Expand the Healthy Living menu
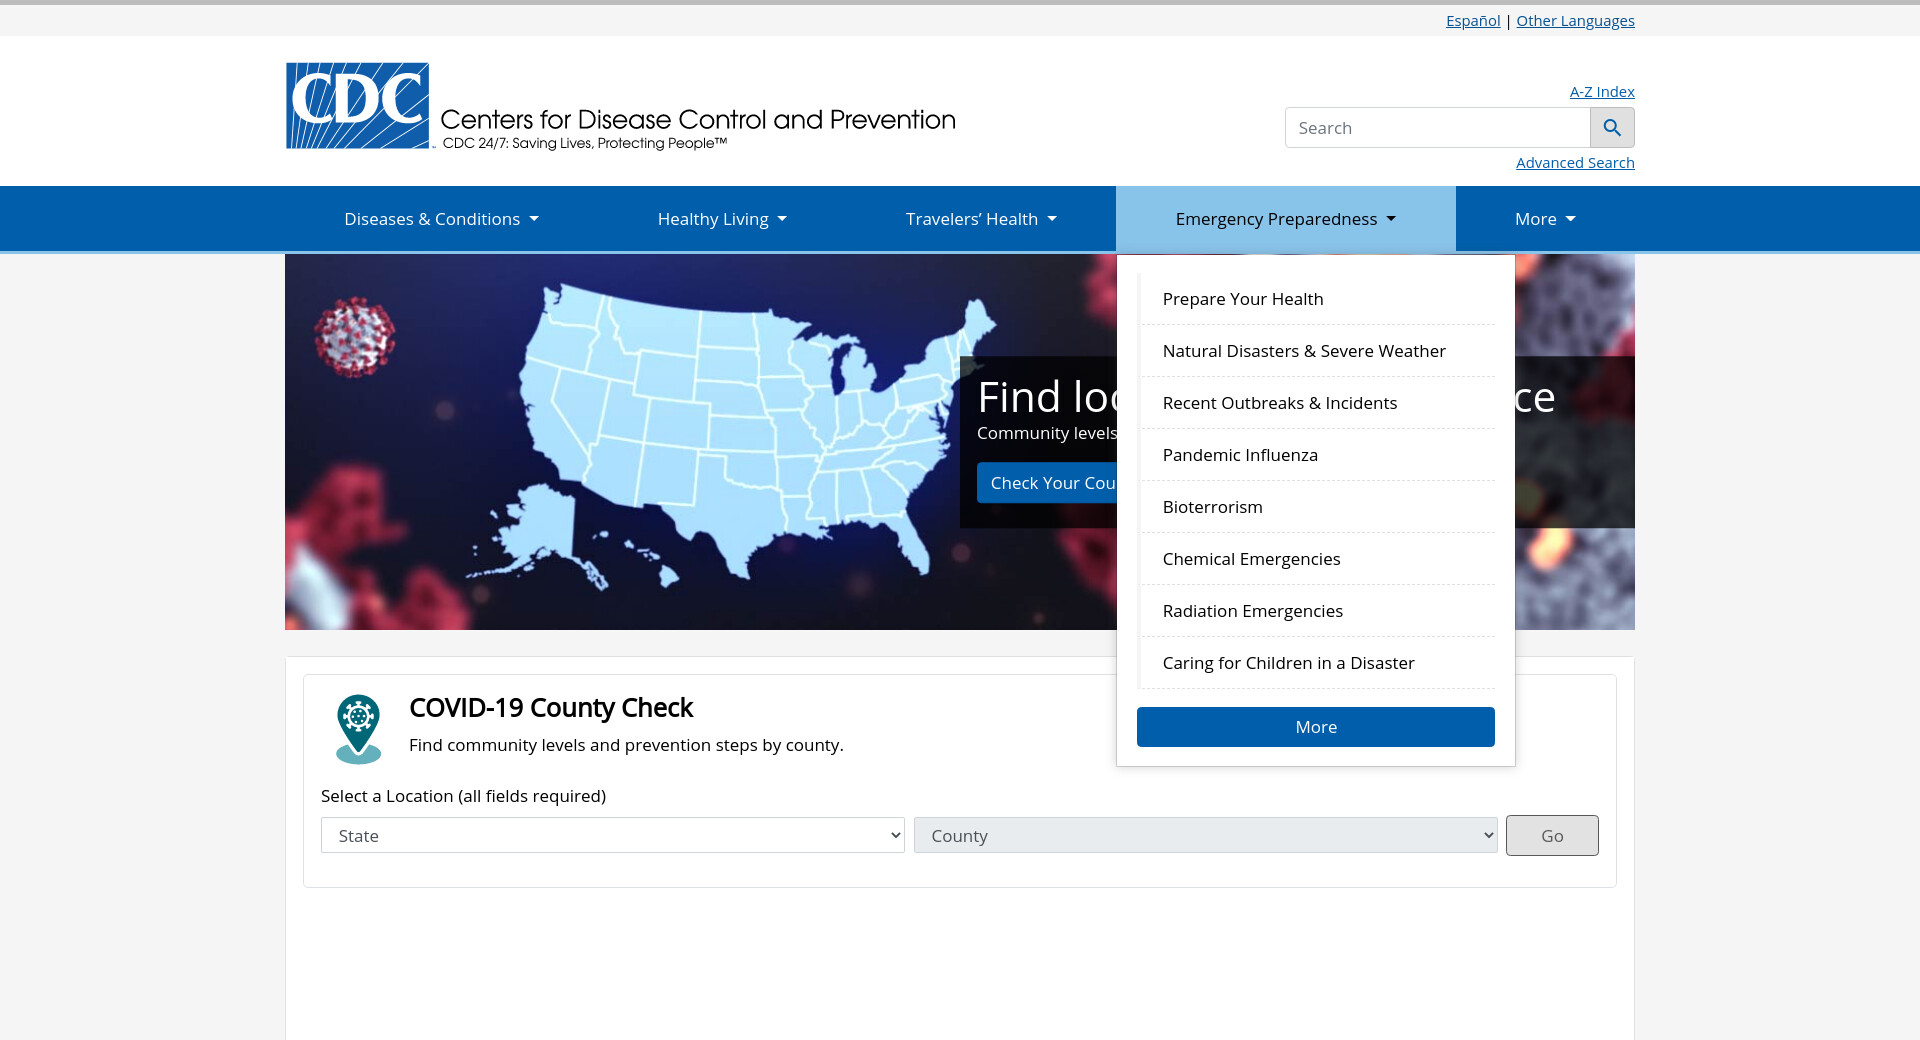Viewport: 1920px width, 1040px height. tap(721, 219)
